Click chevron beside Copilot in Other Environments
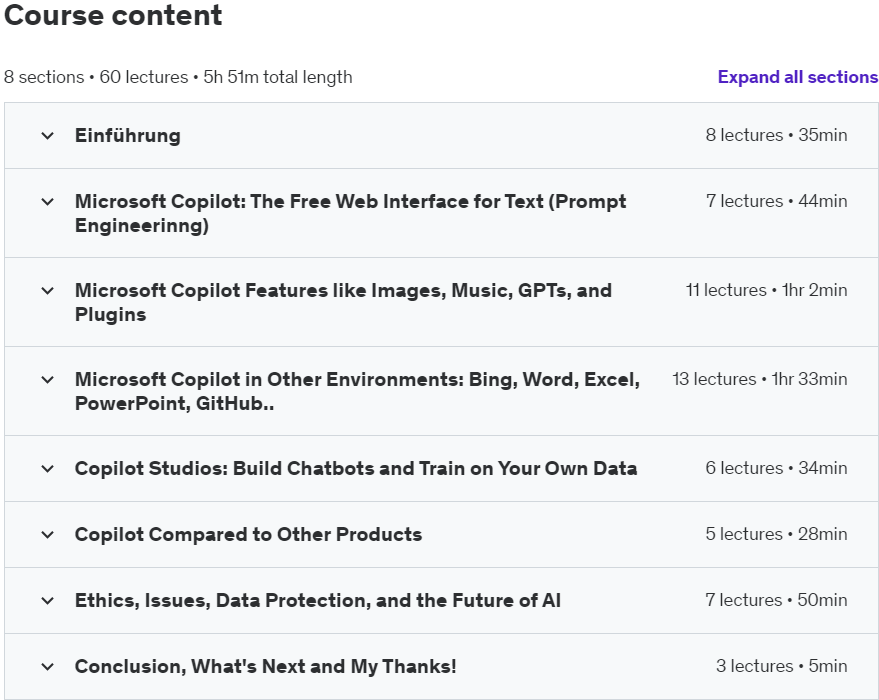 click(47, 380)
